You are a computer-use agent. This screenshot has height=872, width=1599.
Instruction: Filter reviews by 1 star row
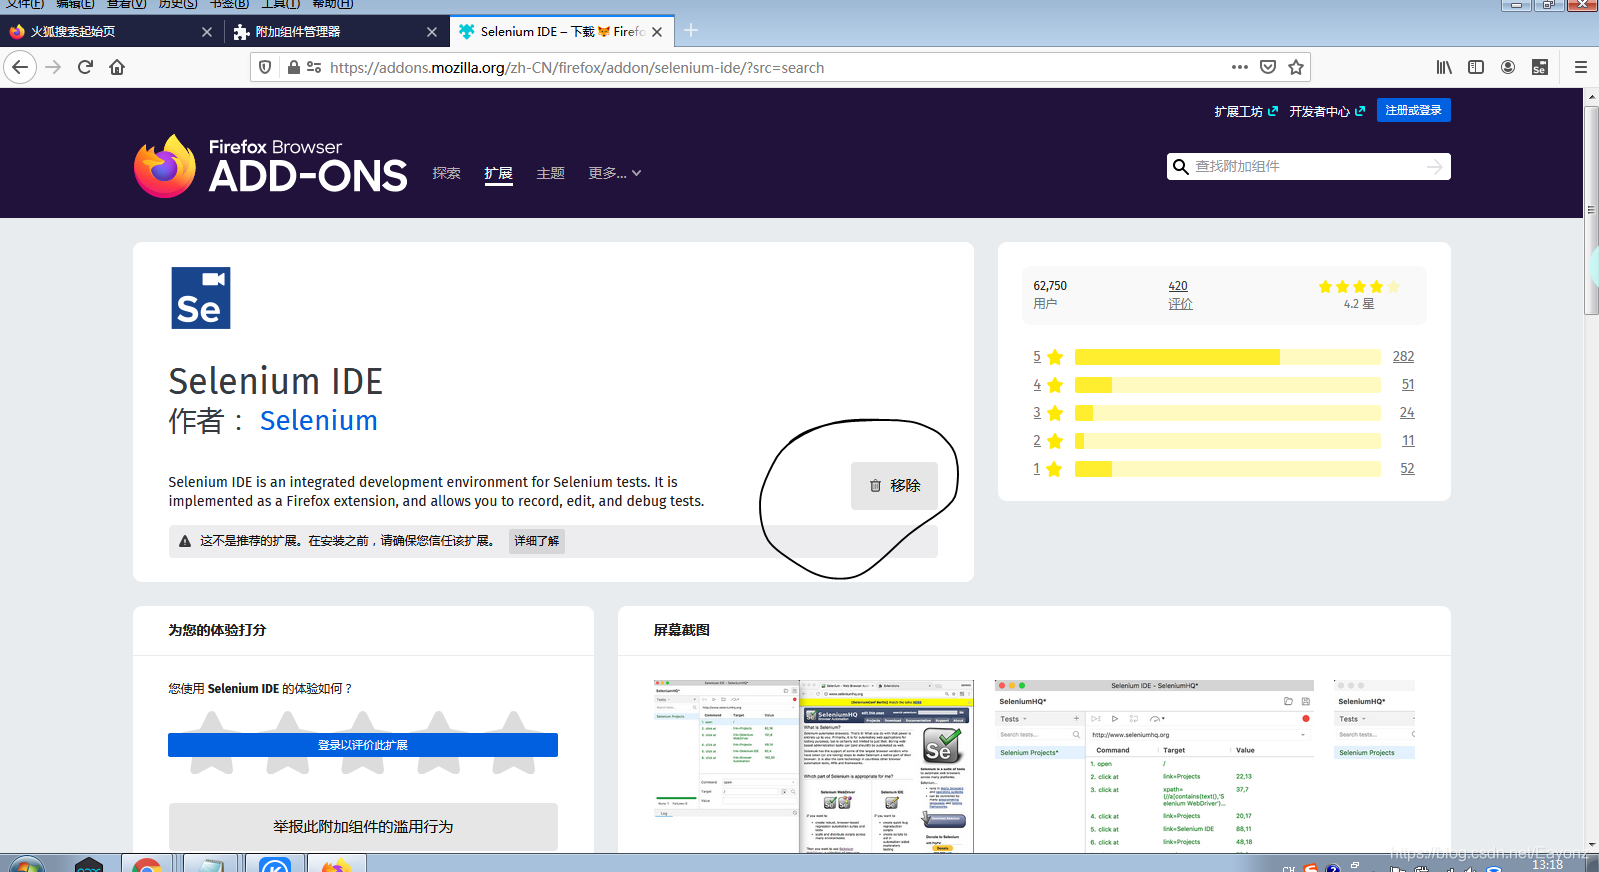tap(1223, 469)
